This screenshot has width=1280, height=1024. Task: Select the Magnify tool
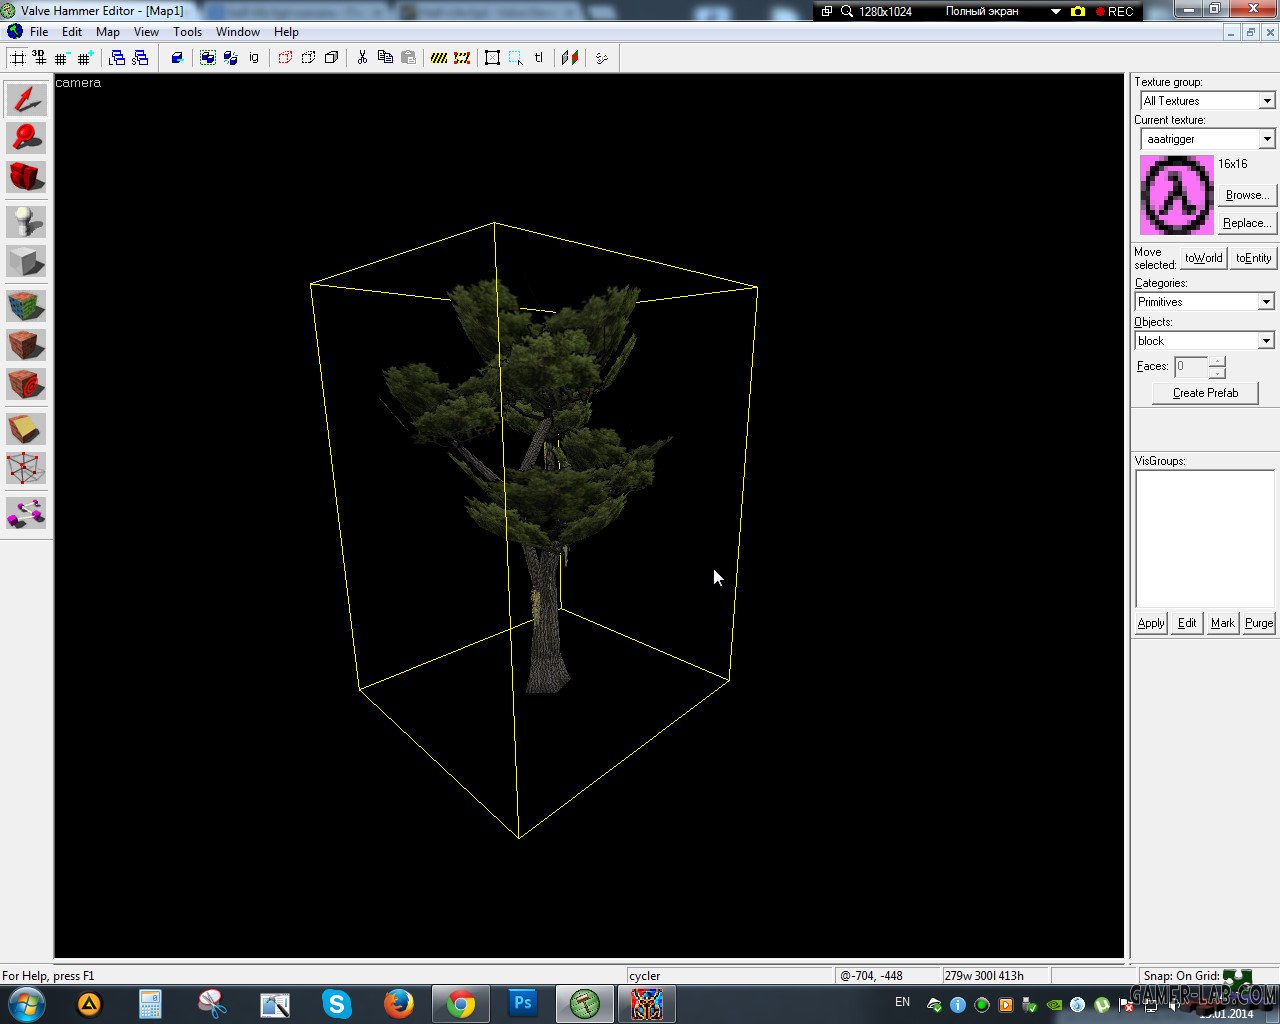coord(26,137)
